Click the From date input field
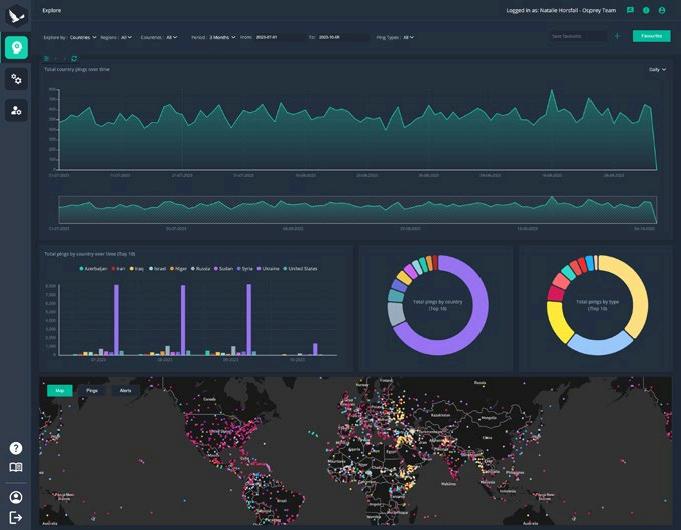 280,37
